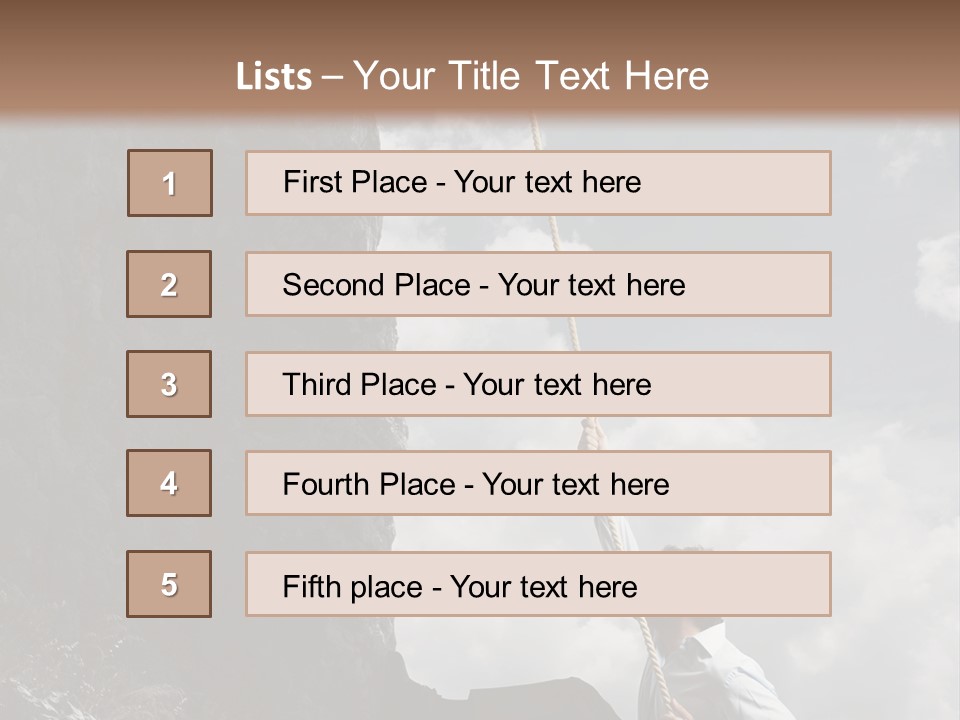Select the bold word Lists in title
960x720 pixels.
pos(274,77)
